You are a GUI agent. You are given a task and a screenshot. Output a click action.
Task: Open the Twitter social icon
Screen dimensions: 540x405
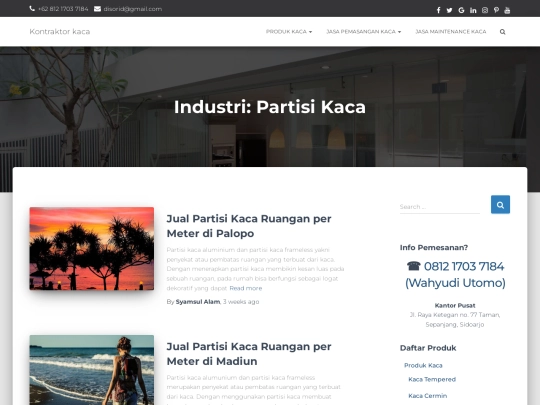point(449,10)
